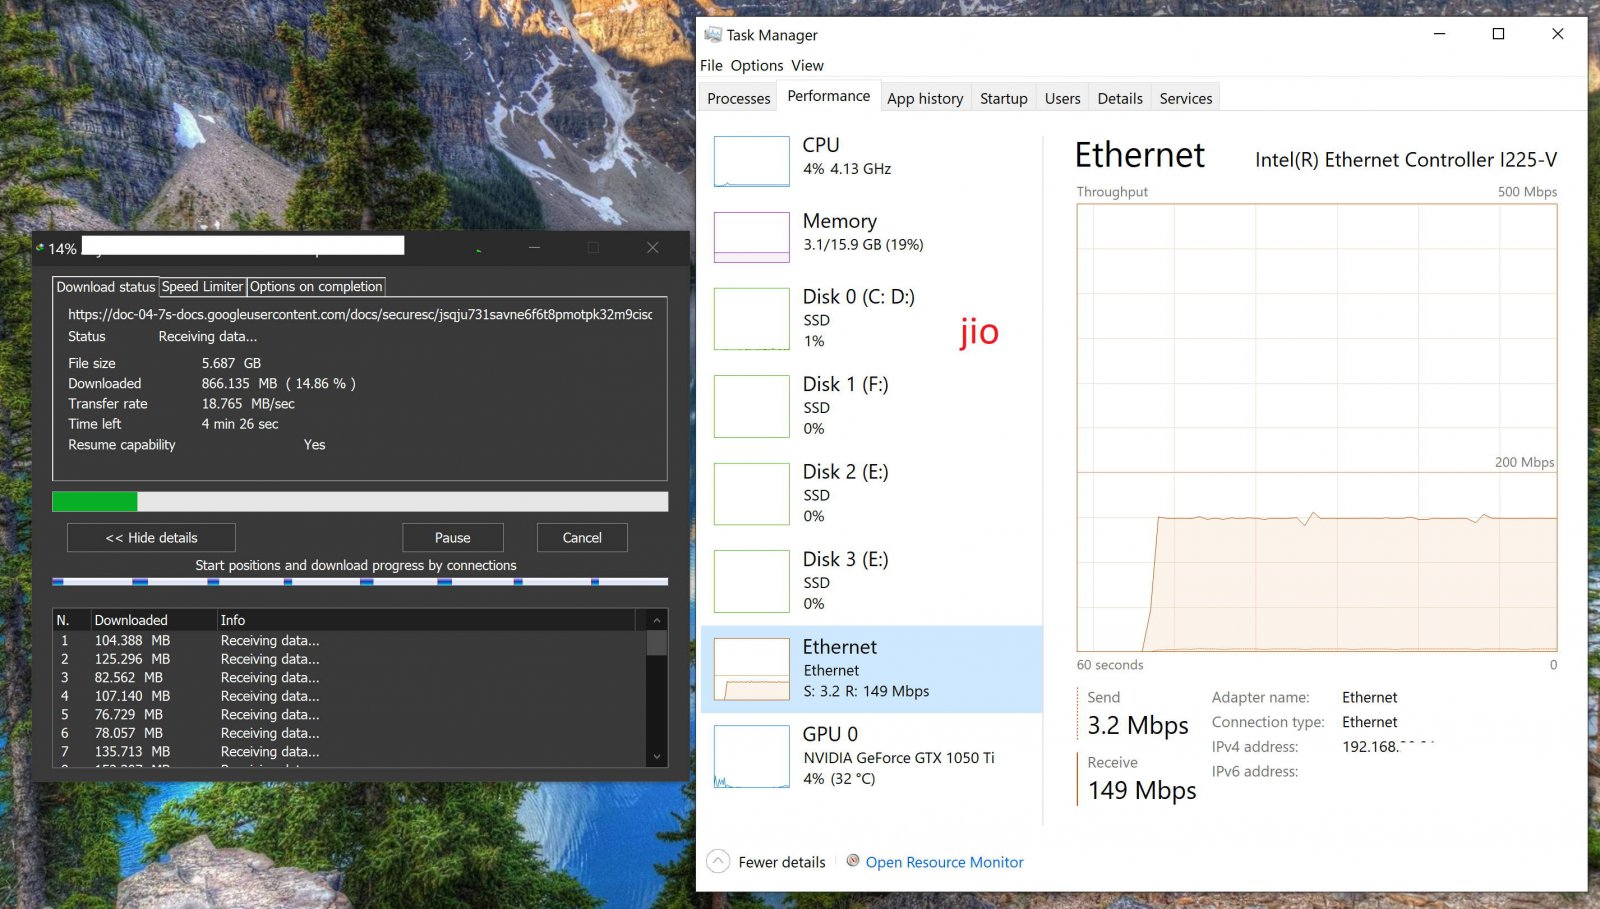1600x909 pixels.
Task: Click the connections list scrollbar up arrow
Action: (657, 620)
